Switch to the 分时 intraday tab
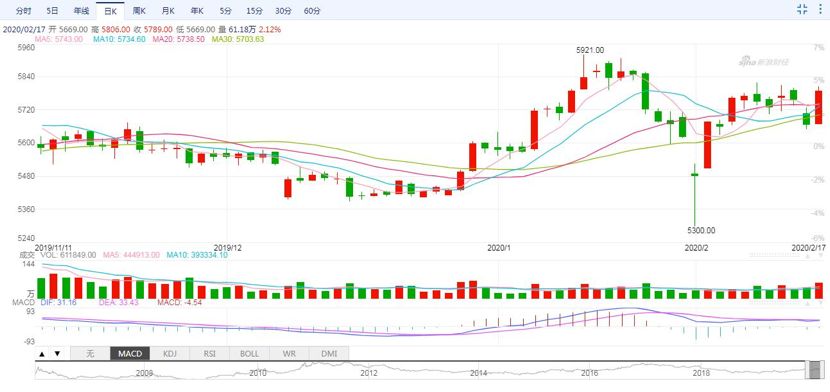Image resolution: width=830 pixels, height=392 pixels. click(23, 11)
